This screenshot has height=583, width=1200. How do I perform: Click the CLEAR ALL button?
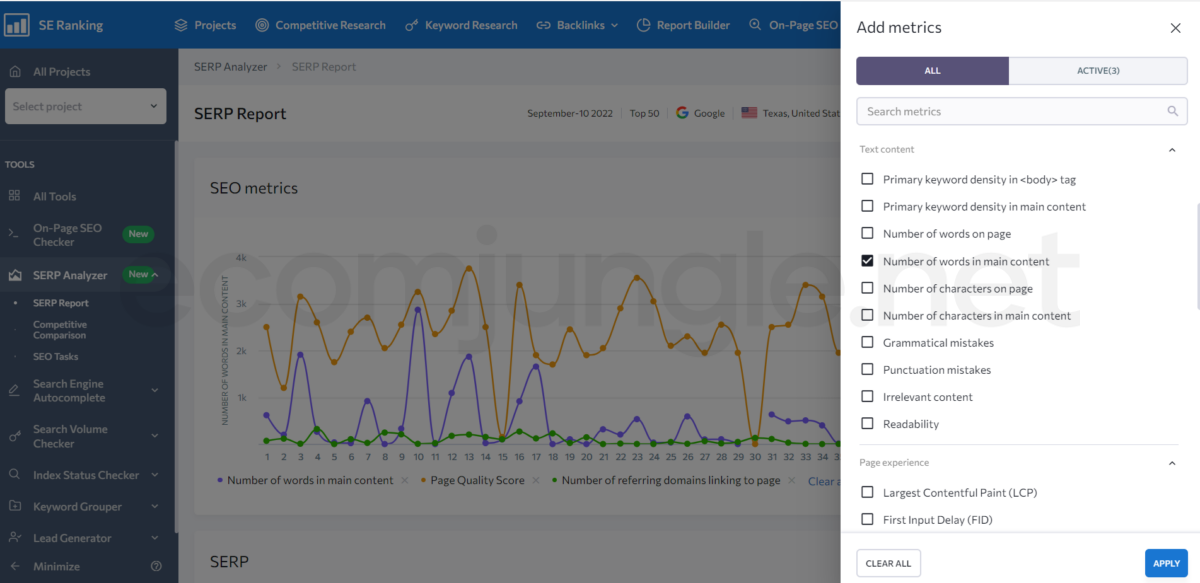point(888,563)
